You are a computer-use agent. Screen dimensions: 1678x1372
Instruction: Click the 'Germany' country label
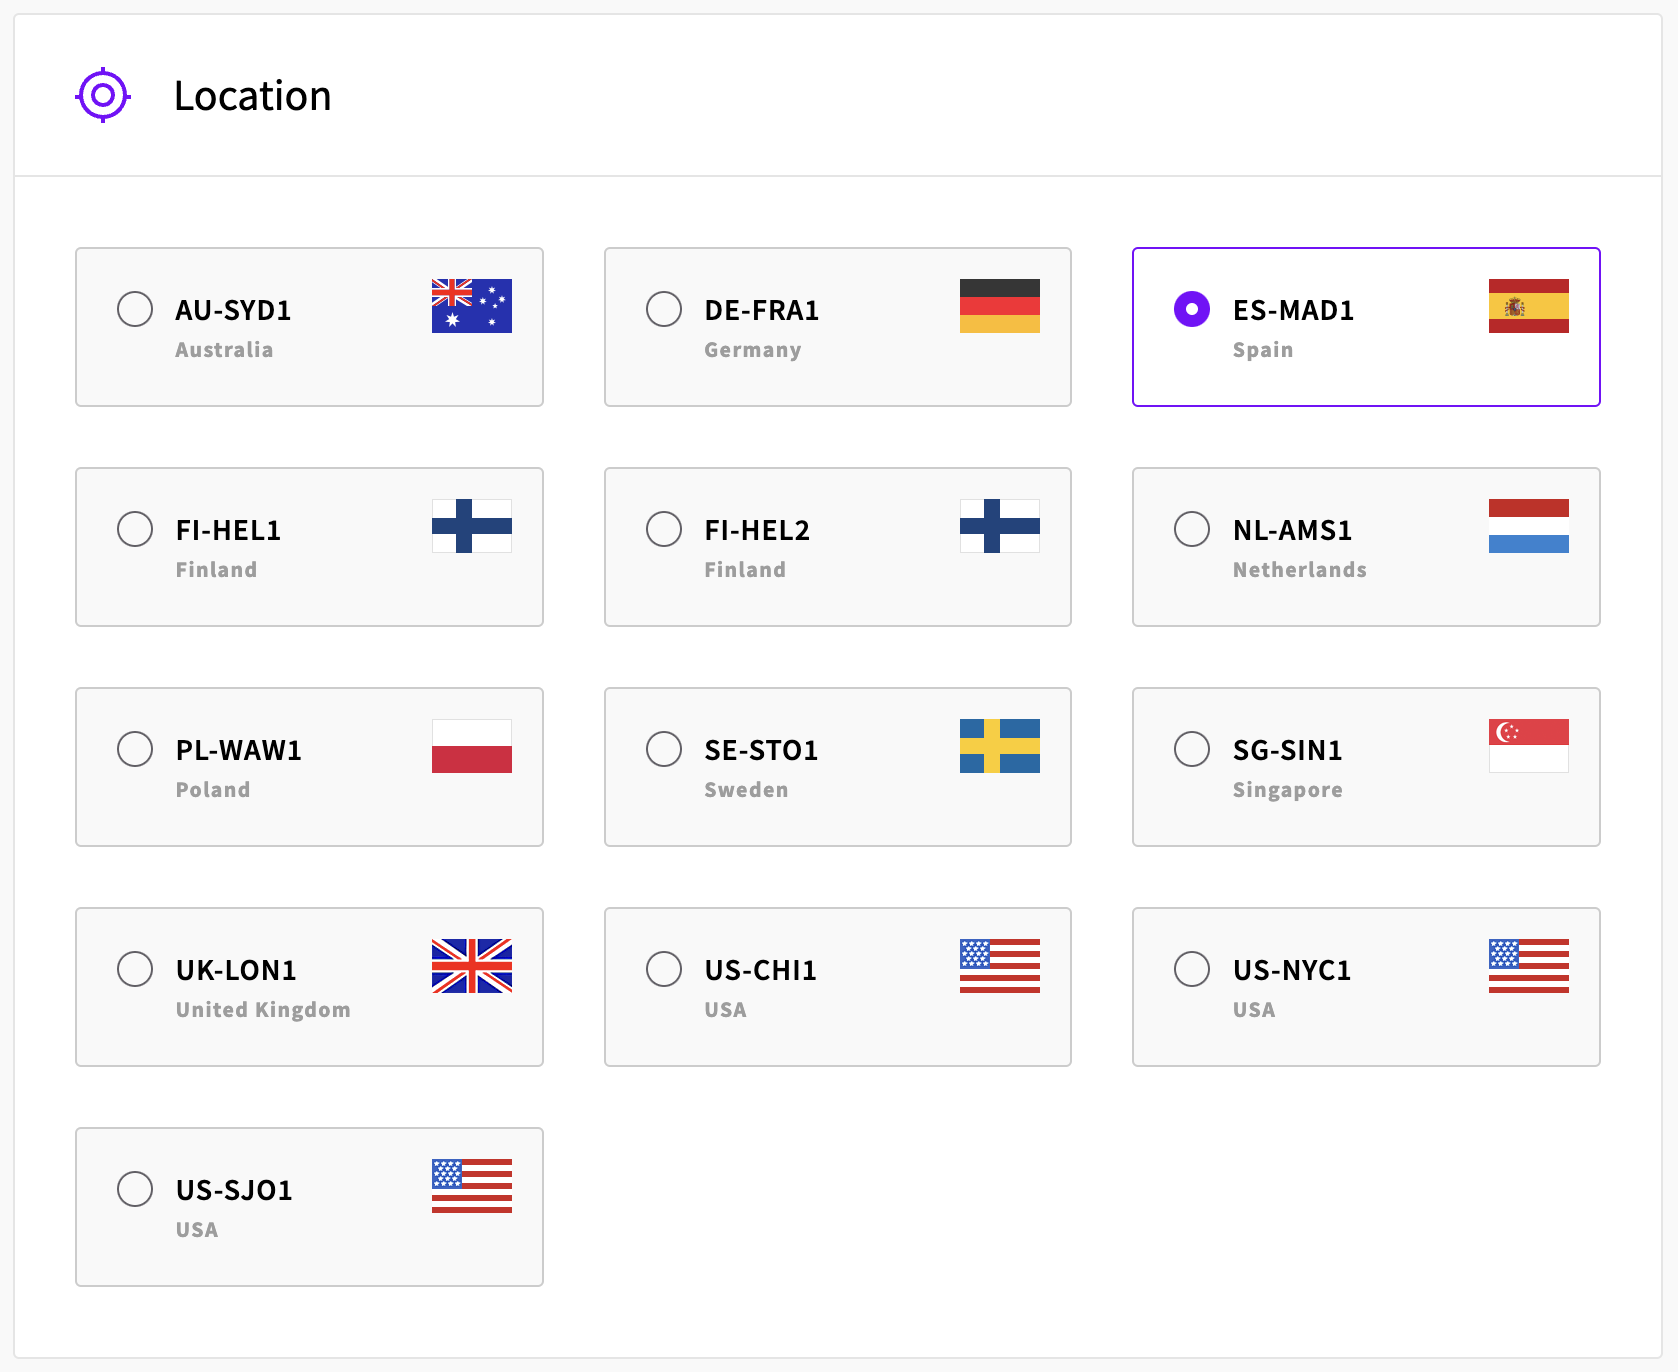(x=753, y=351)
